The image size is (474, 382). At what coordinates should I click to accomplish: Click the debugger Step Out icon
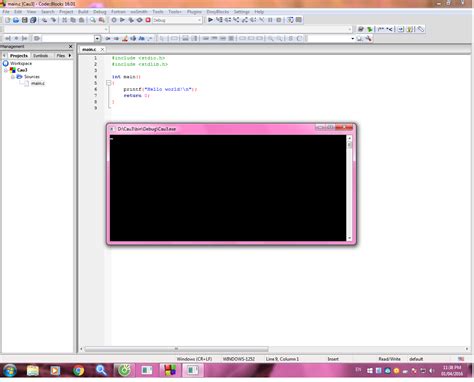pyautogui.click(x=245, y=20)
